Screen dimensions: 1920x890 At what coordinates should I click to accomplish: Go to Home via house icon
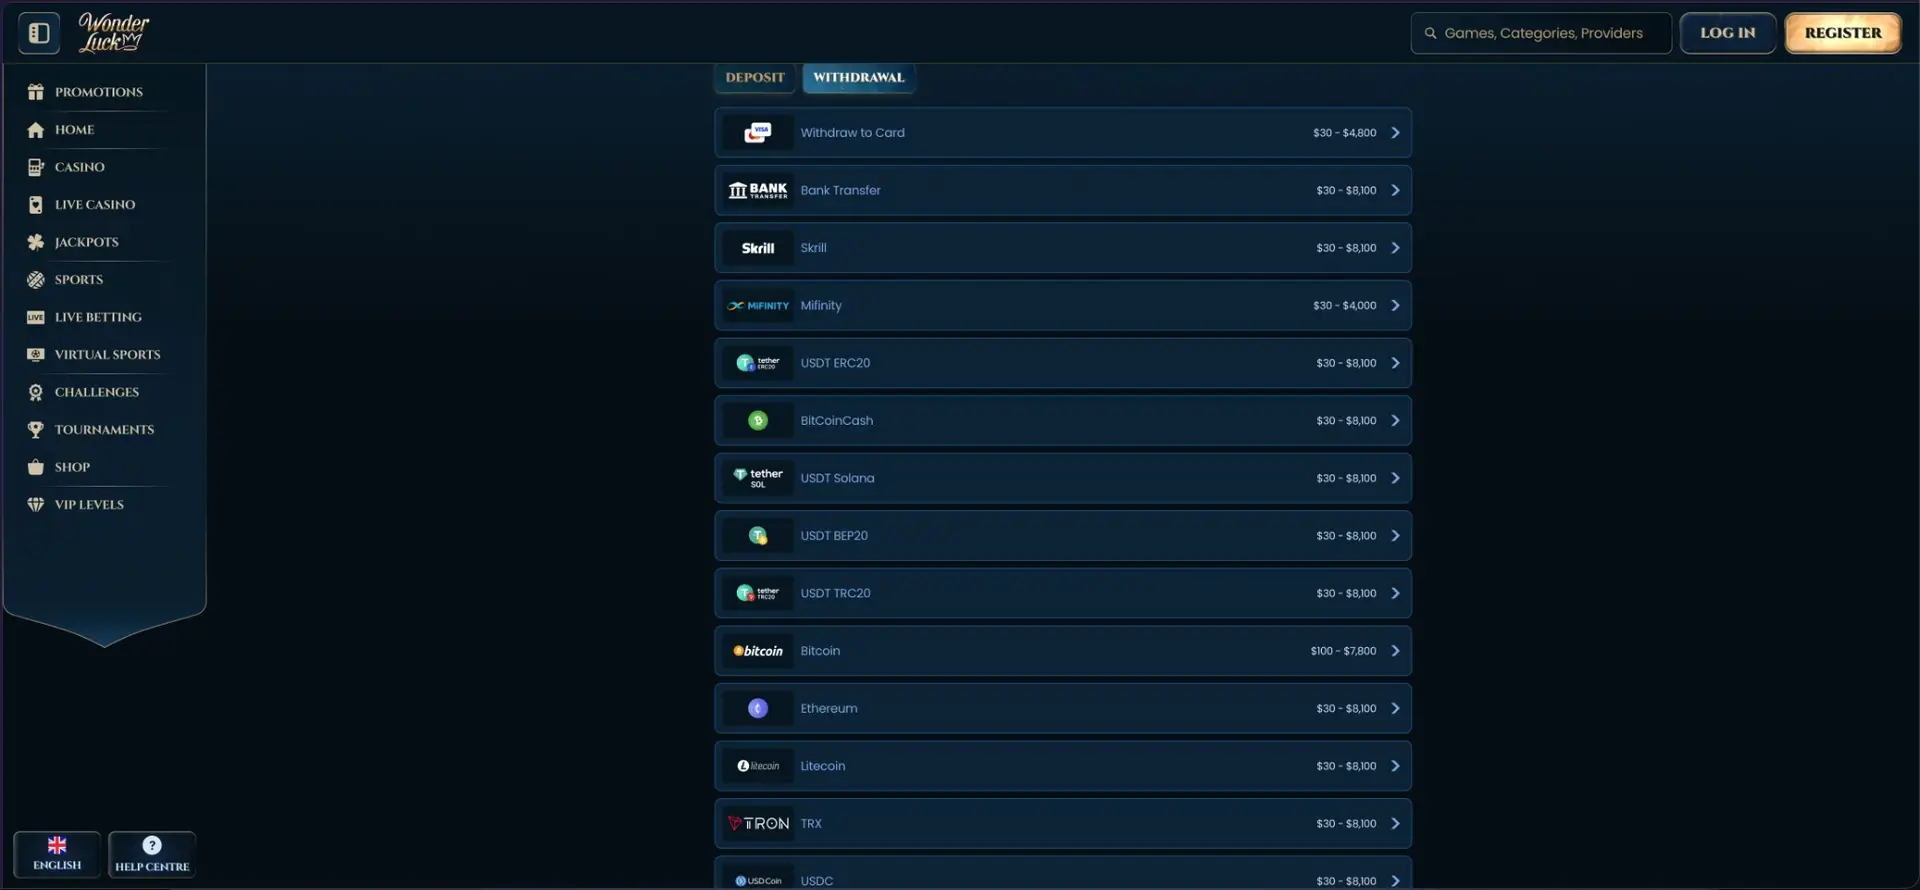pos(36,130)
